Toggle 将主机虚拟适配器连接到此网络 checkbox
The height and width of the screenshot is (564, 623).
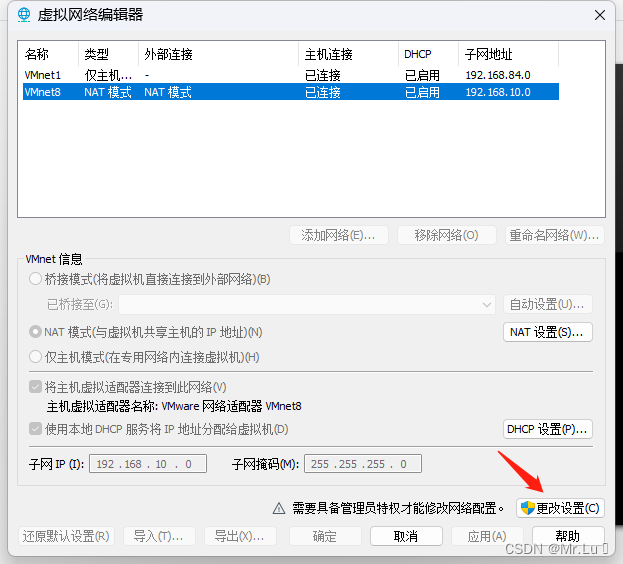click(35, 386)
